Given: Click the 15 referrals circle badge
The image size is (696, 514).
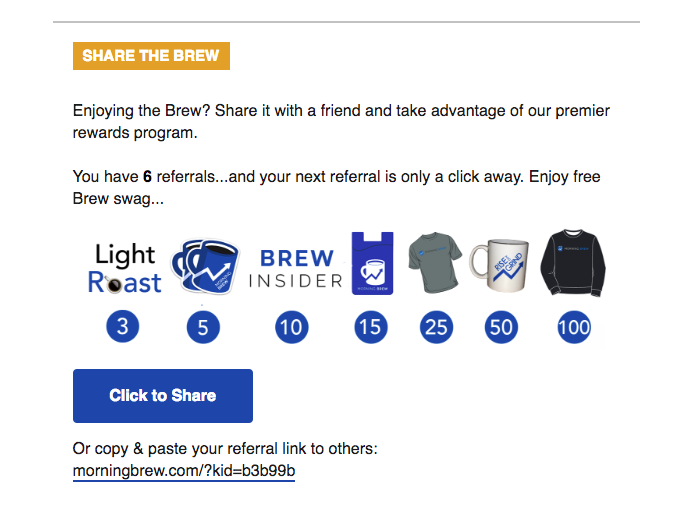Looking at the screenshot, I should pos(371,328).
